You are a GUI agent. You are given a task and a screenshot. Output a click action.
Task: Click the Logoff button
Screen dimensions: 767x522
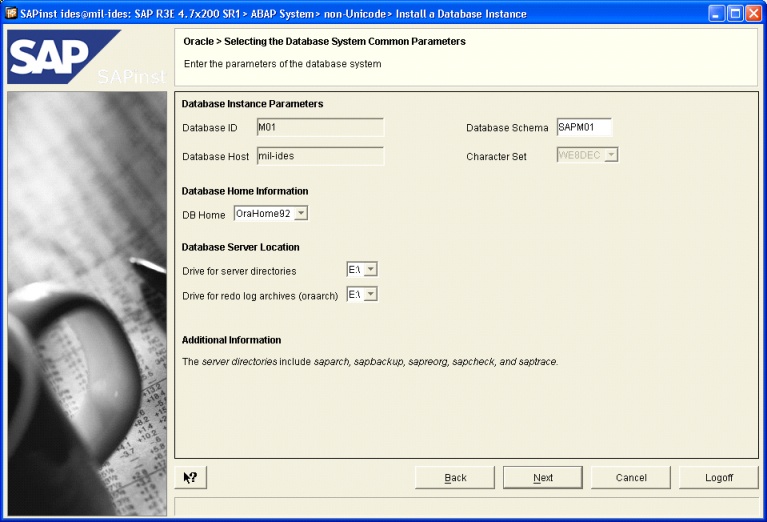[x=718, y=477]
